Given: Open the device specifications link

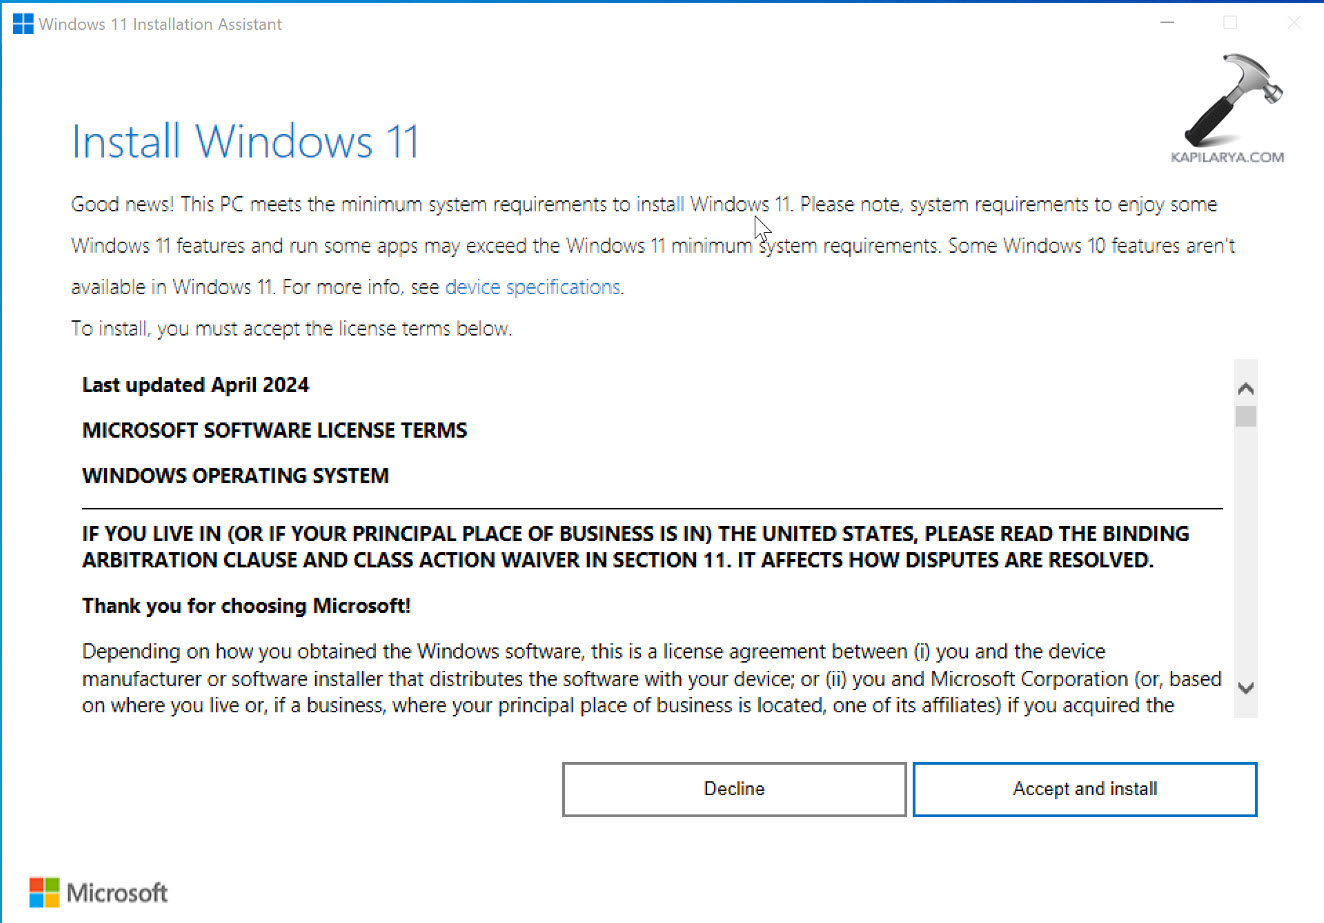Looking at the screenshot, I should [532, 287].
